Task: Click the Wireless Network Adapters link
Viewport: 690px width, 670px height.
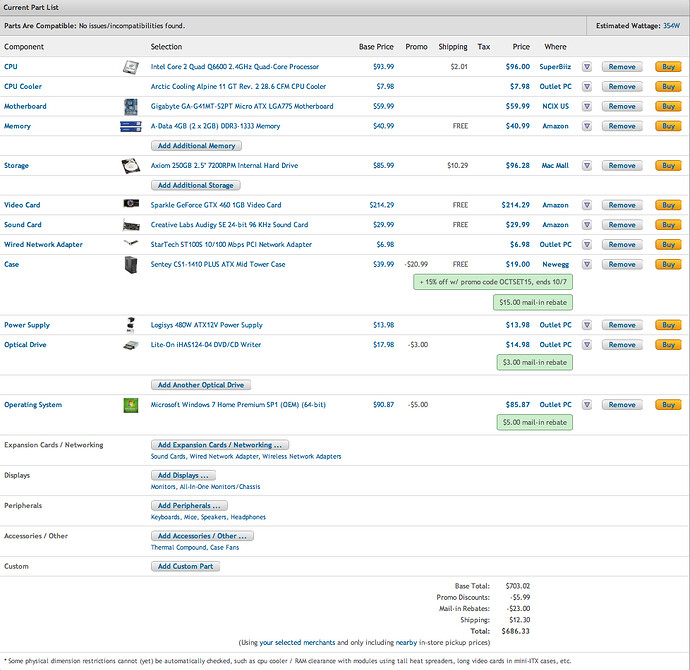Action: 301,457
